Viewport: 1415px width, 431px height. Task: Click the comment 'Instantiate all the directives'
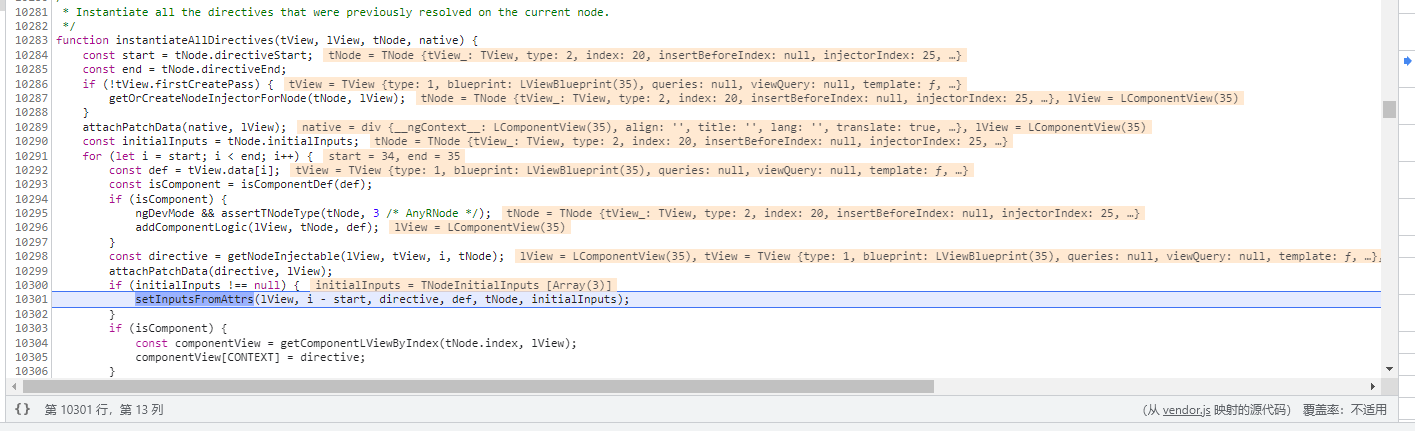[168, 12]
